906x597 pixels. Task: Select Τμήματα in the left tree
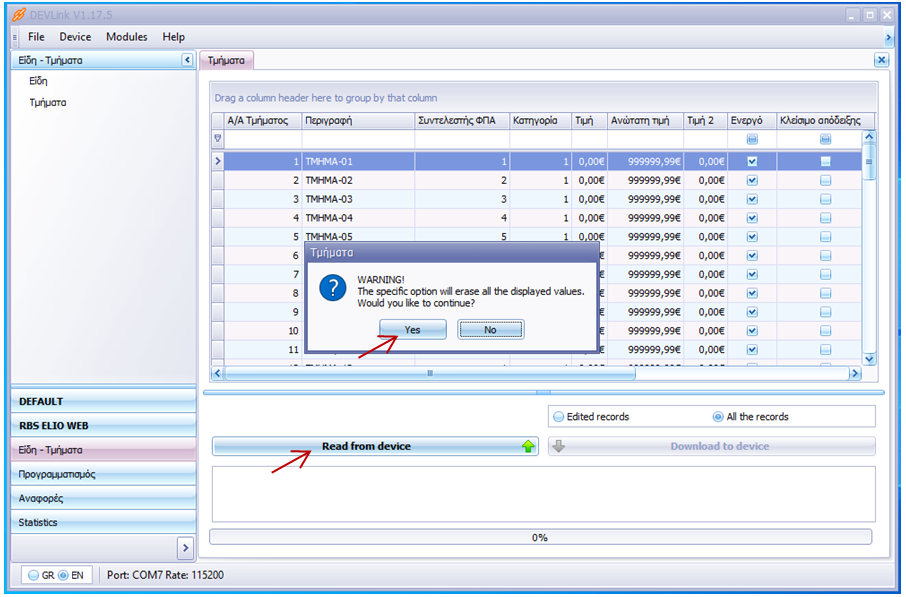[x=48, y=102]
